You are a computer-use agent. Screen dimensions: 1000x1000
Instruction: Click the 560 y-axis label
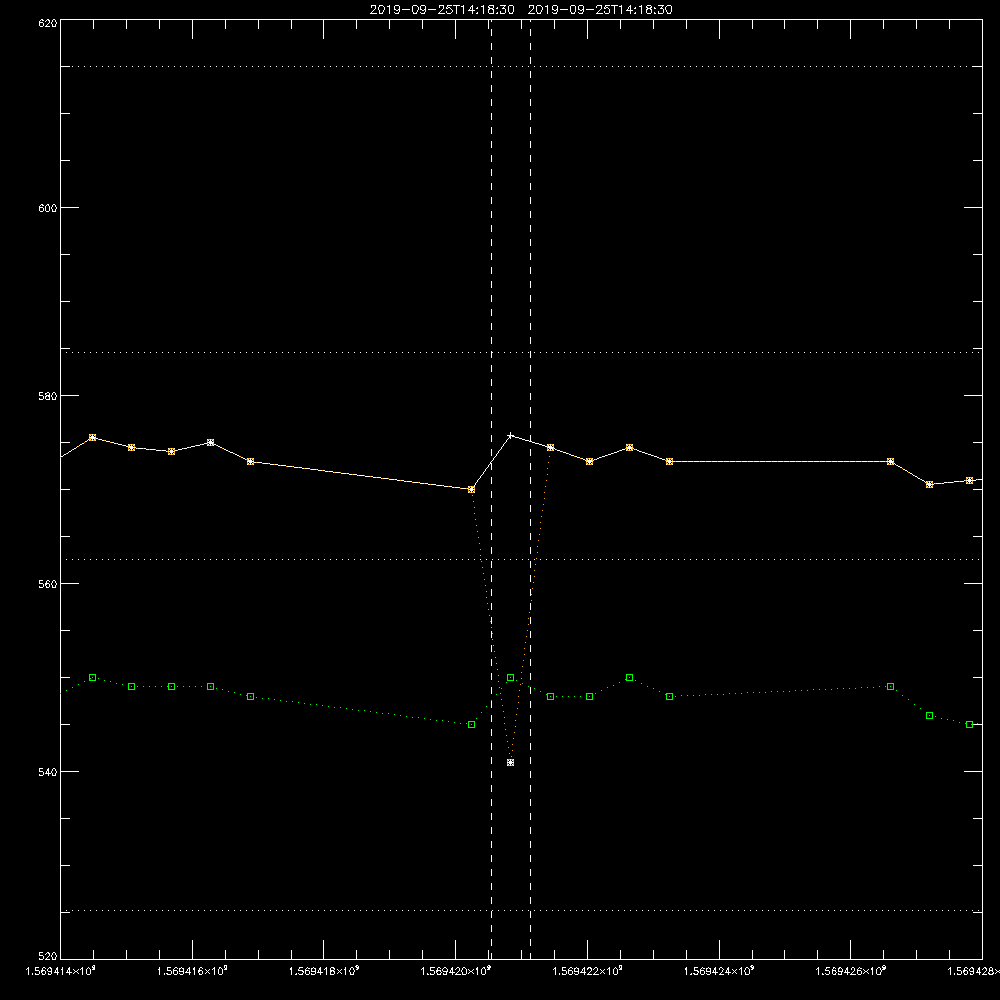[48, 584]
